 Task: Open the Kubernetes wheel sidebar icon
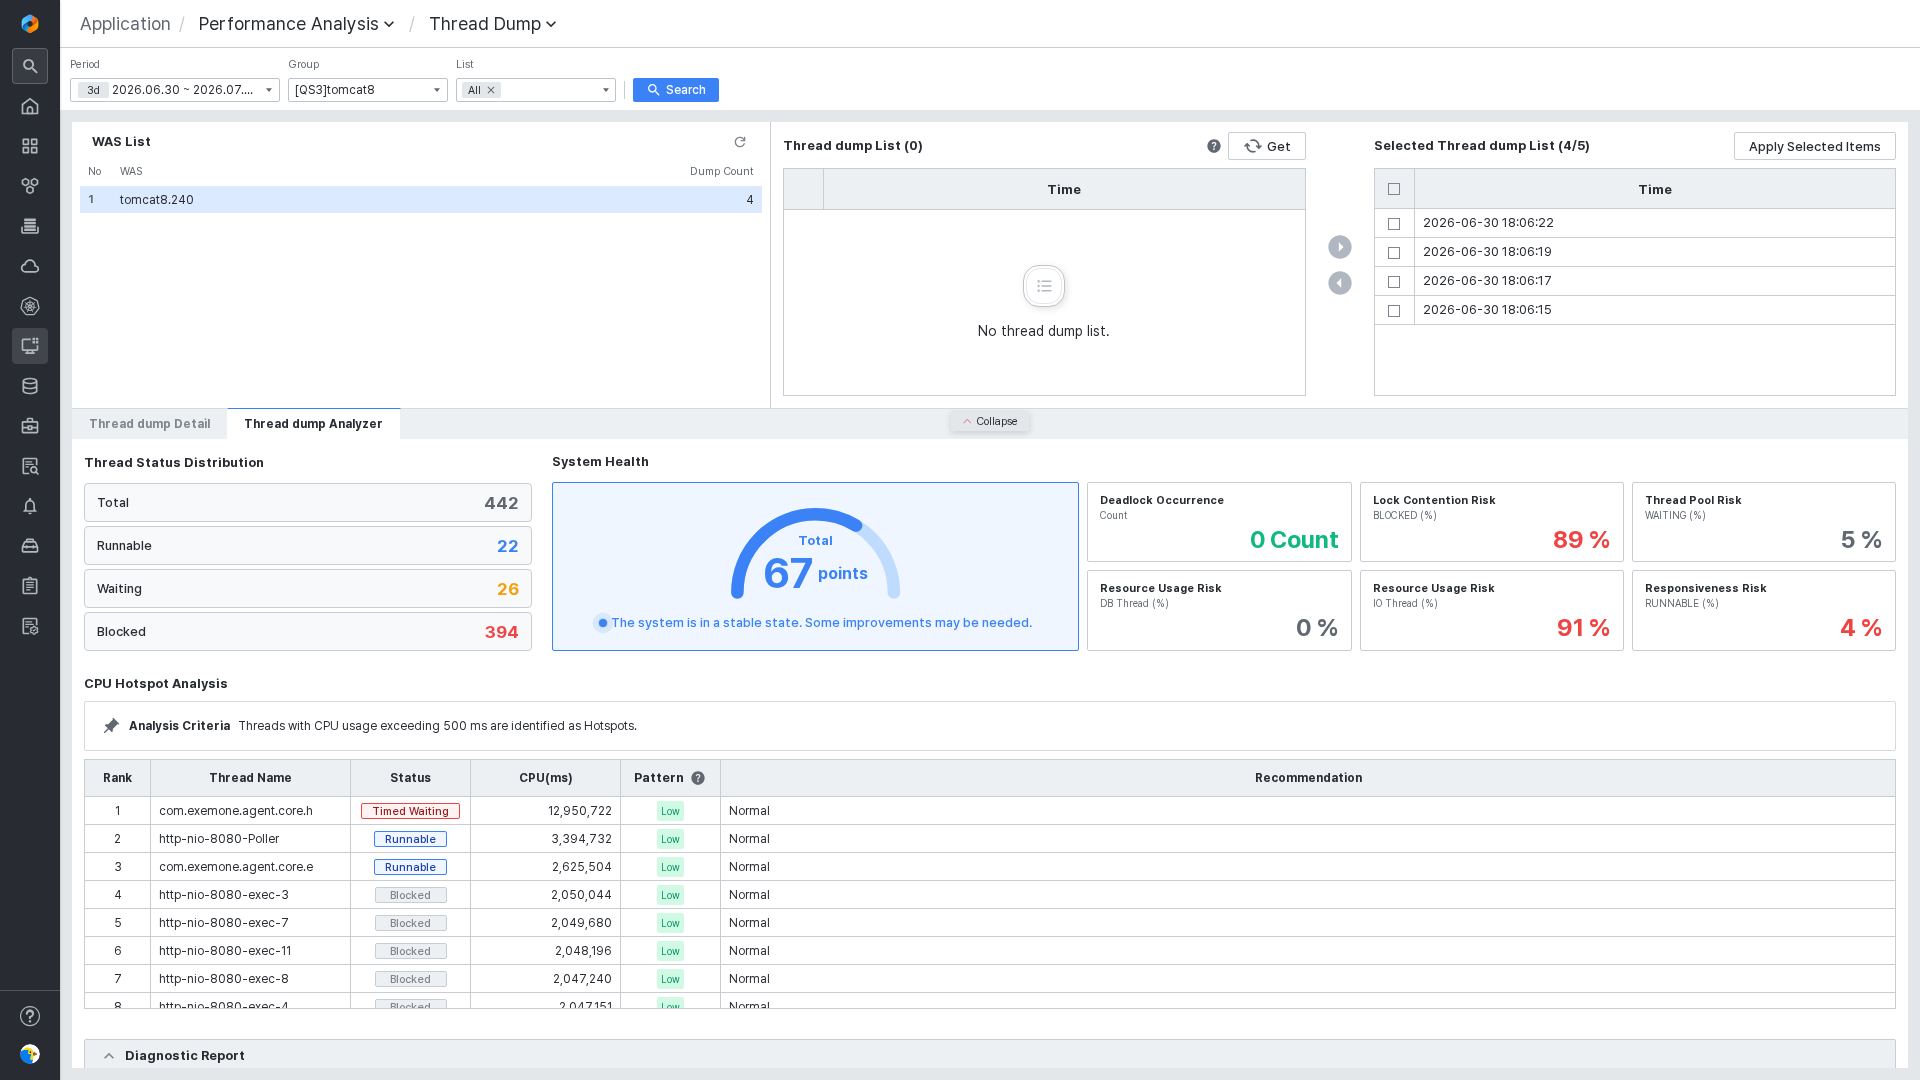(x=30, y=306)
